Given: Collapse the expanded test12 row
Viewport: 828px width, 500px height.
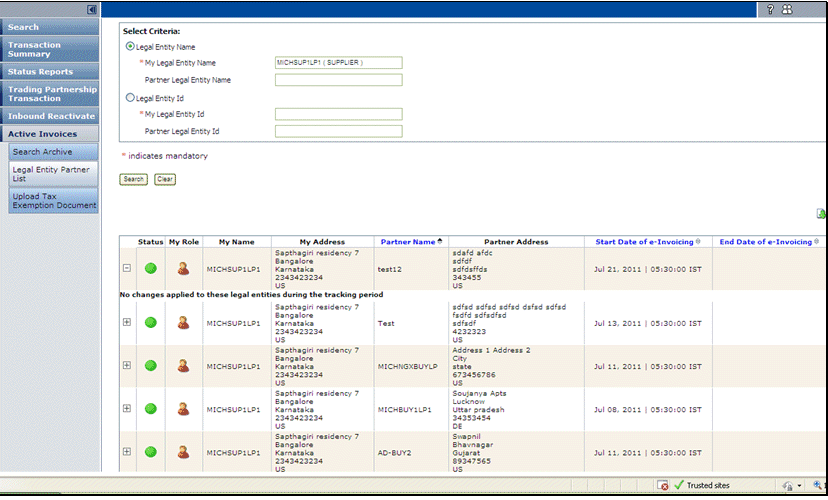Looking at the screenshot, I should click(127, 268).
